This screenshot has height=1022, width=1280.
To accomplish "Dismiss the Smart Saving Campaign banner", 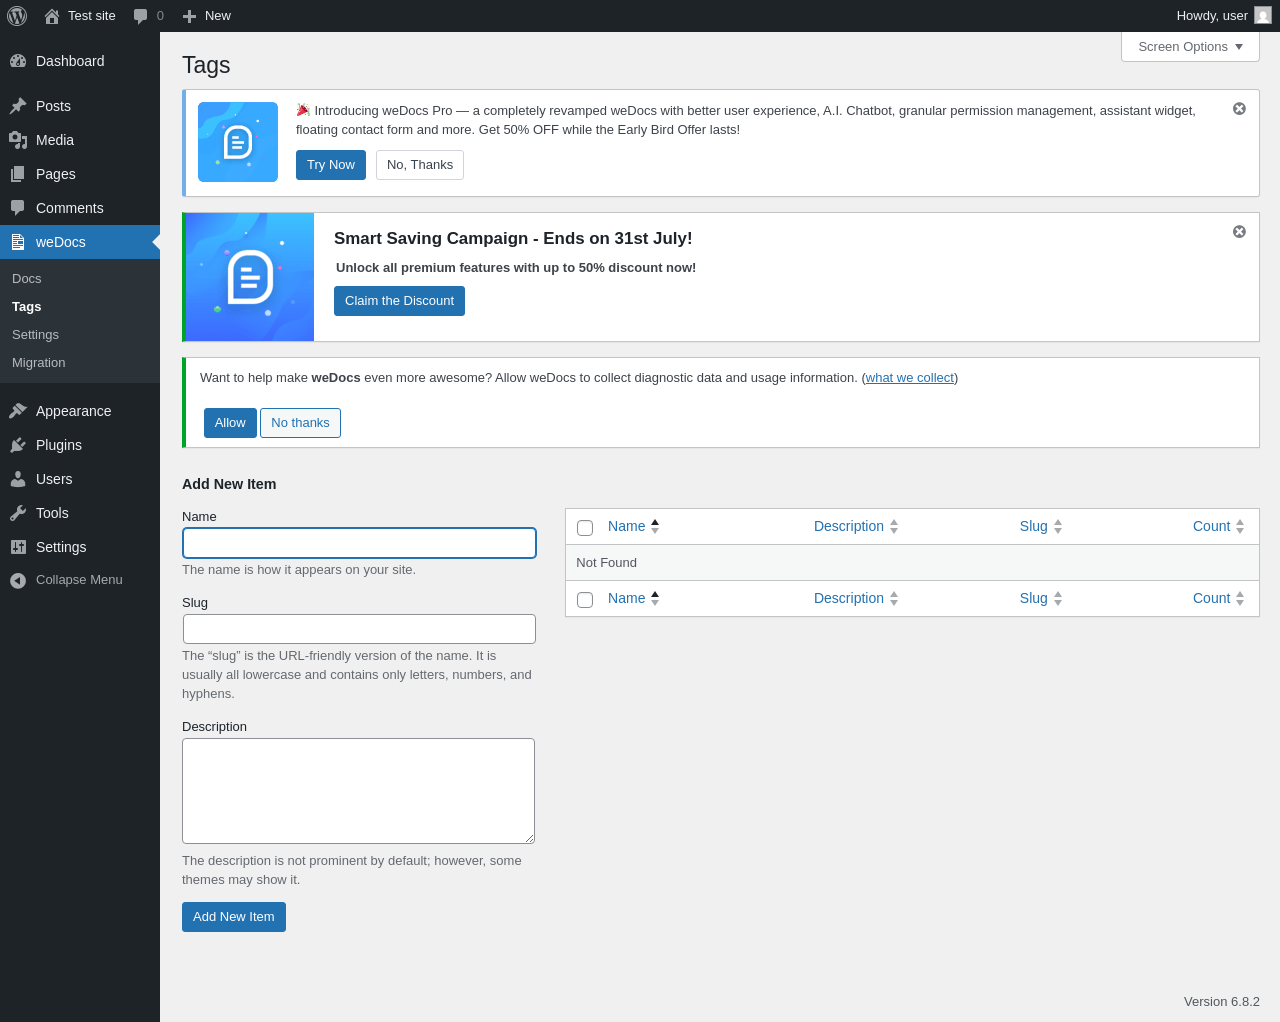I will pos(1239,231).
